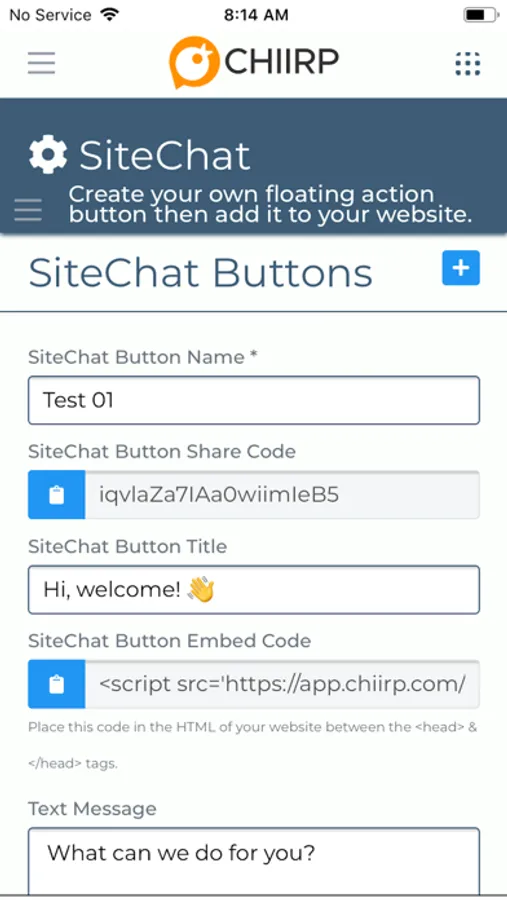
Task: Tap the Wi-Fi icon in status bar
Action: pos(109,14)
